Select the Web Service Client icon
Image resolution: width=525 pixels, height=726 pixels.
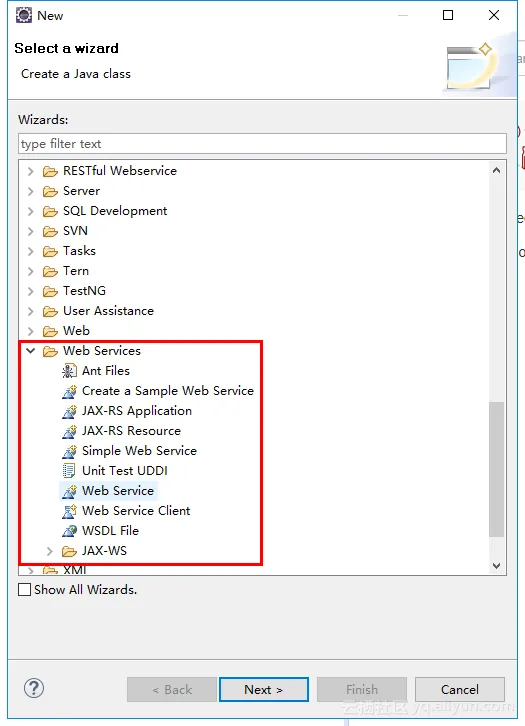[x=69, y=511]
